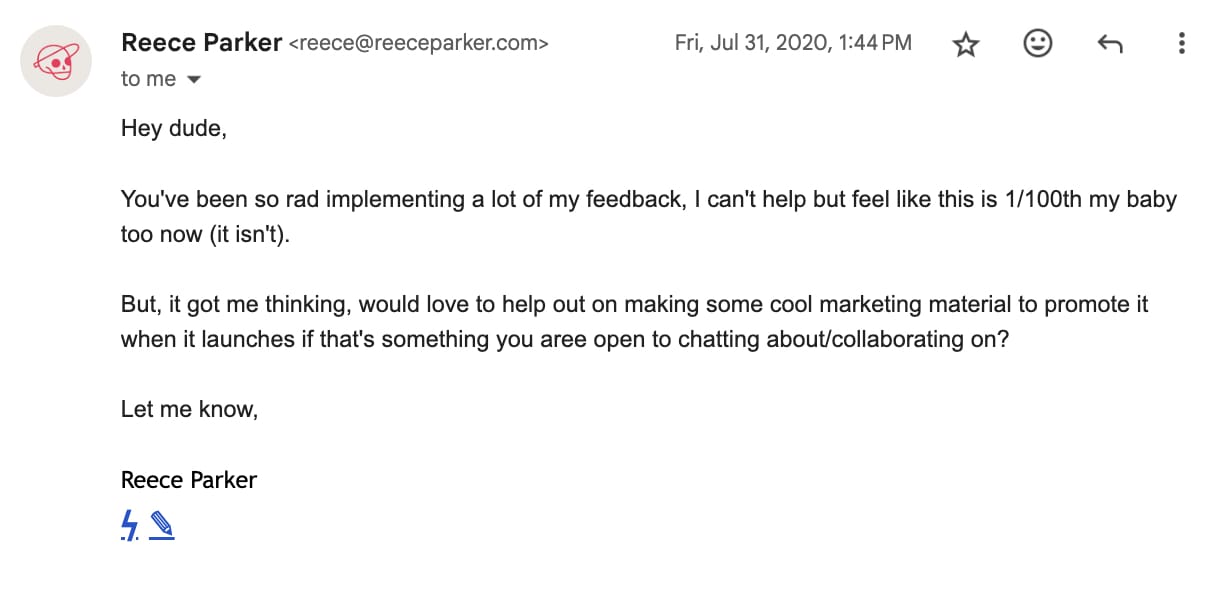The height and width of the screenshot is (596, 1226).
Task: Click the misspelled word "aree" in body
Action: point(564,340)
